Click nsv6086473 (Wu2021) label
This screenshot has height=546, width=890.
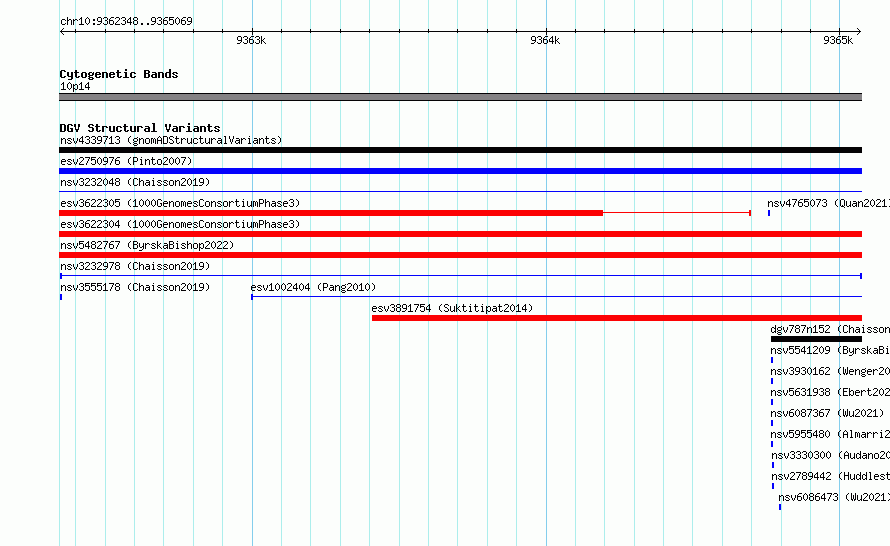834,497
